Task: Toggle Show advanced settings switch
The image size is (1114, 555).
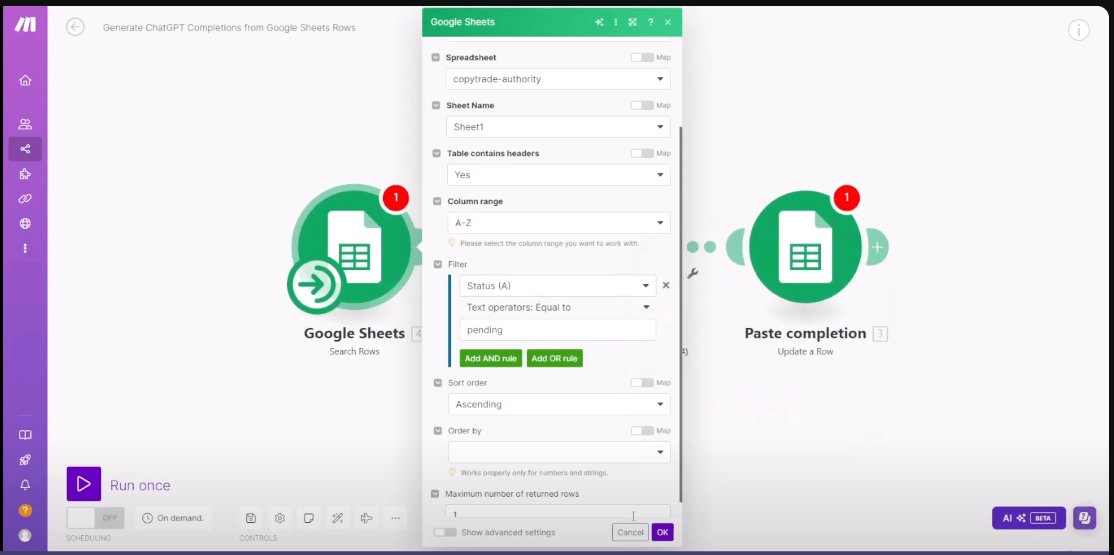Action: pos(445,532)
